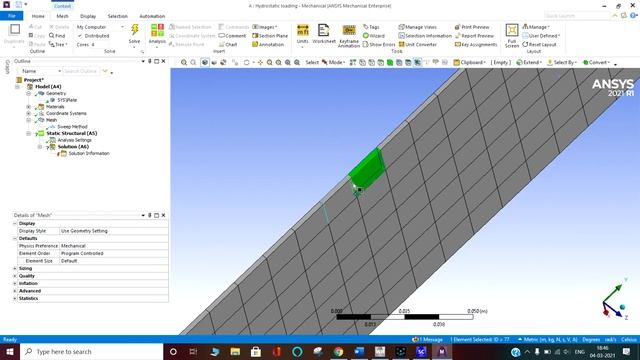Expand the Statistics section in Details
Image resolution: width=640 pixels, height=360 pixels.
click(x=15, y=298)
